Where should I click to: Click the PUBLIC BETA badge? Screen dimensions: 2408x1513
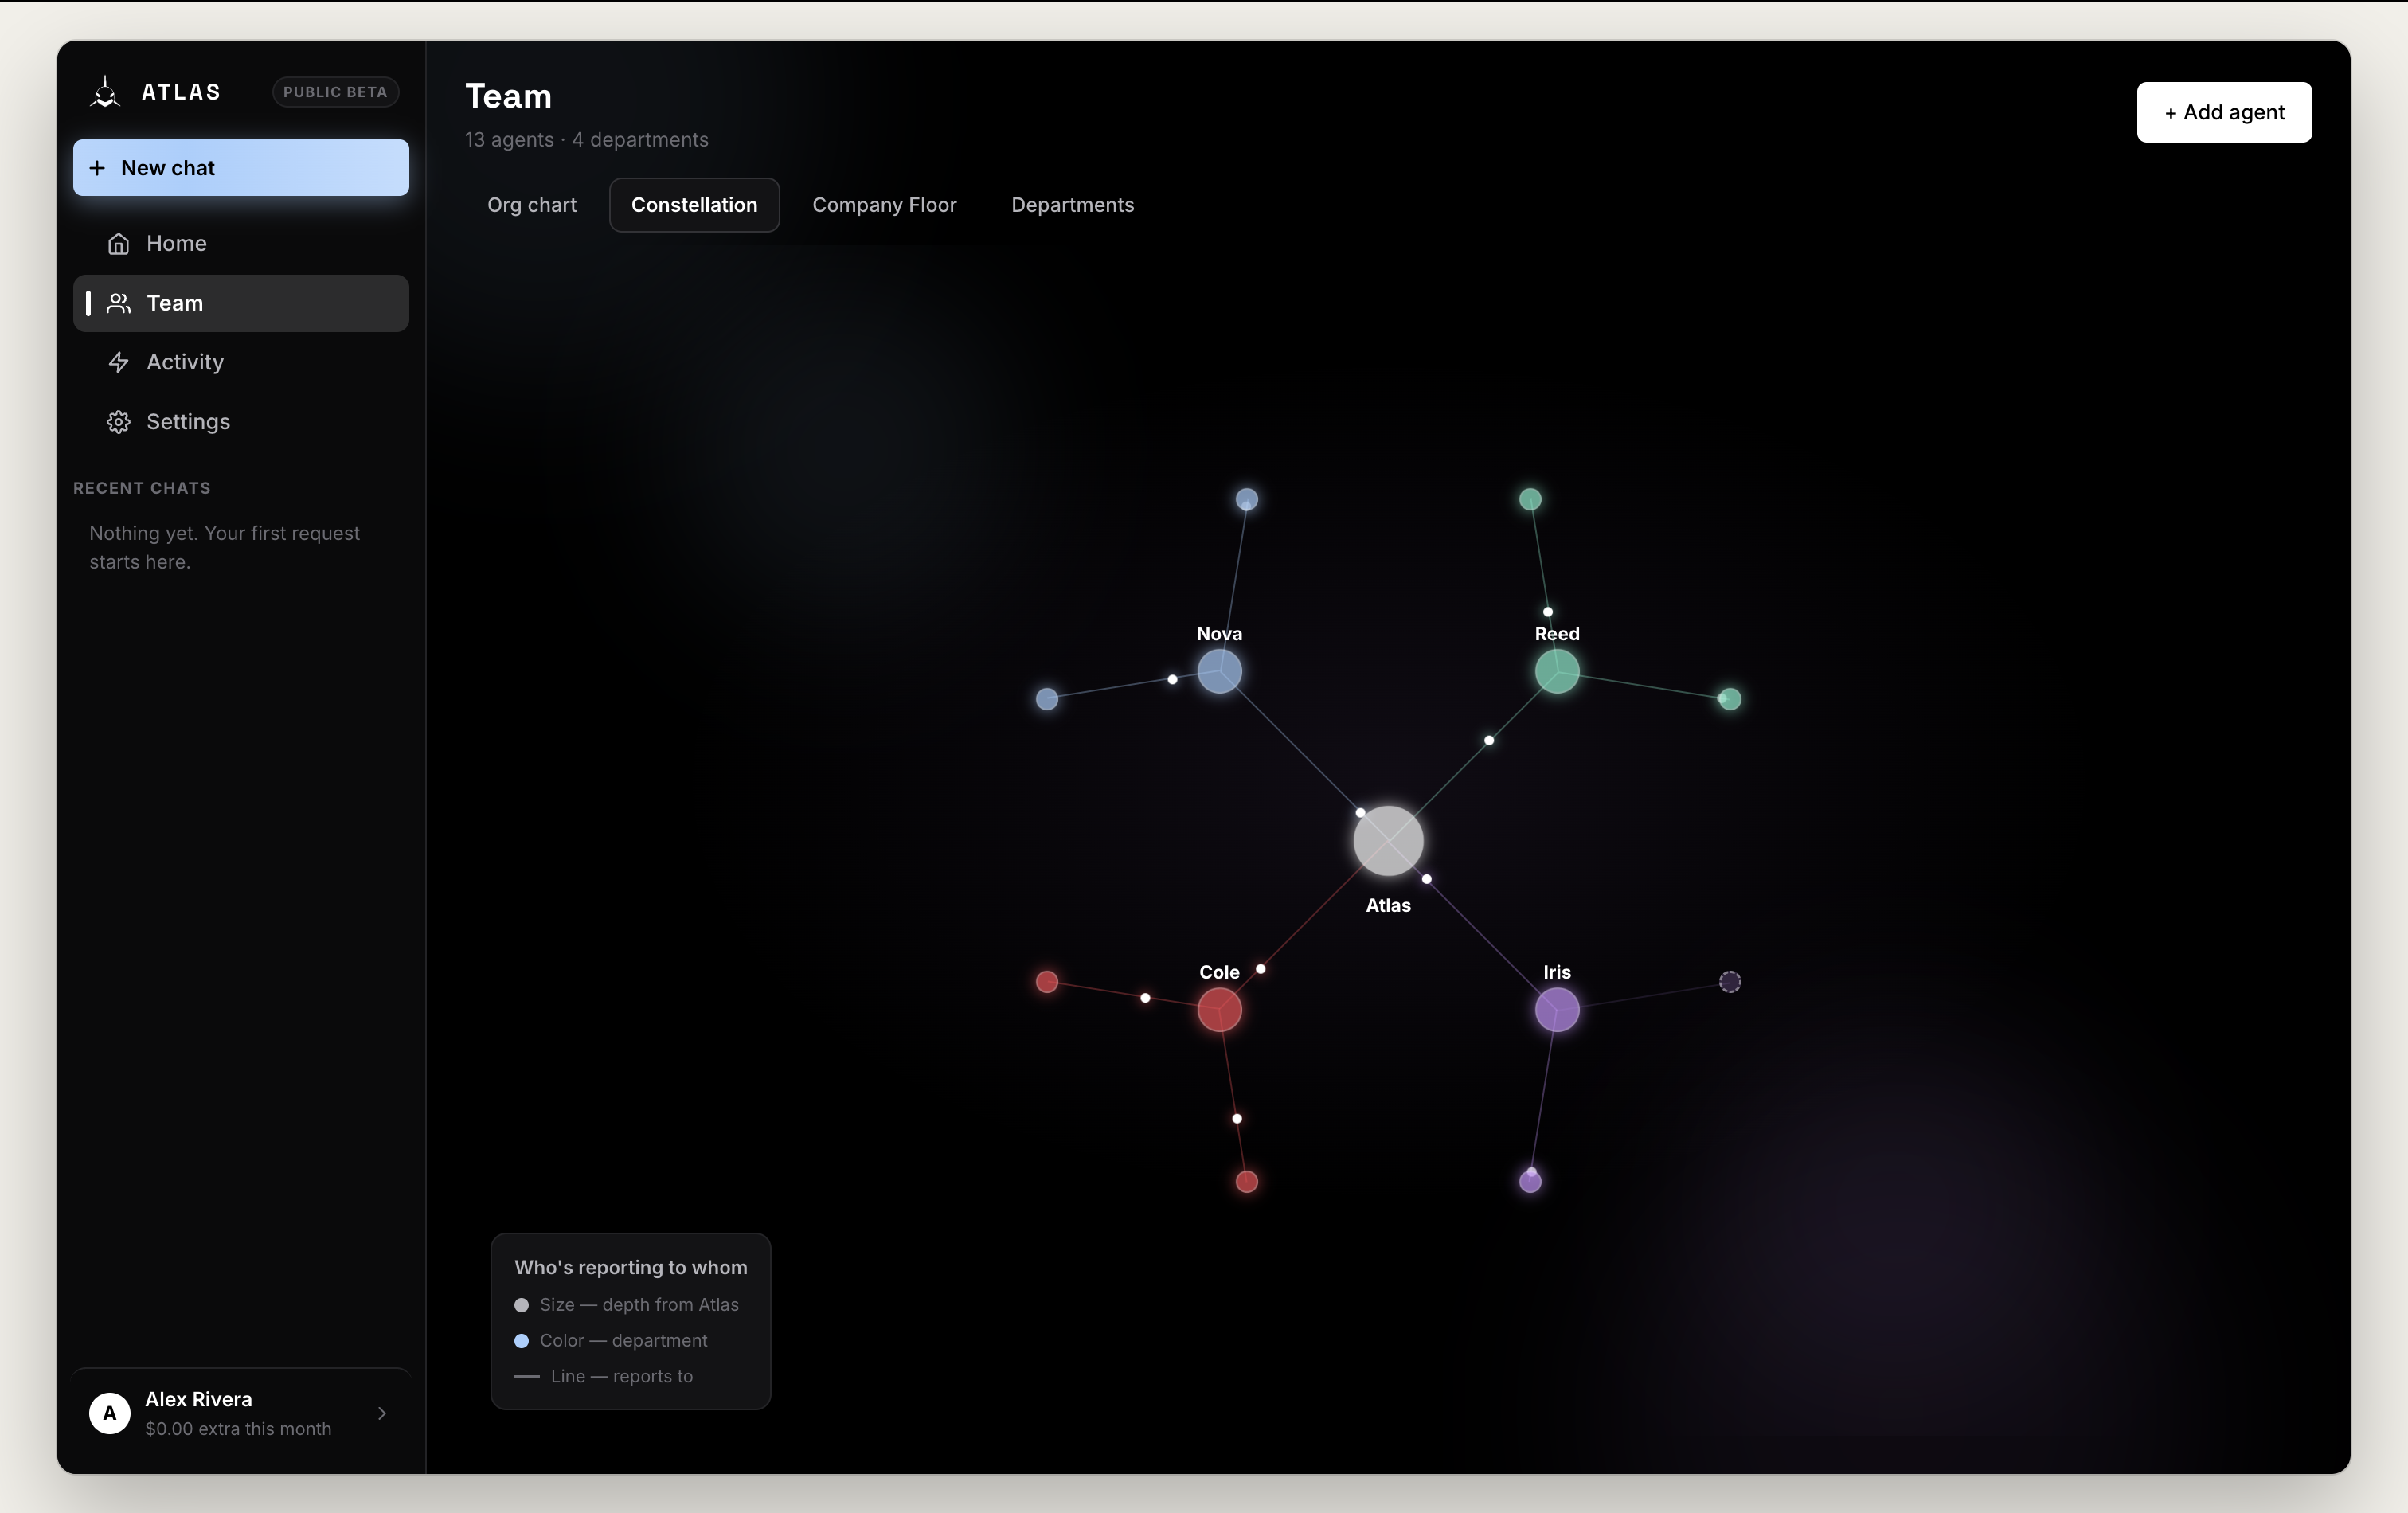click(335, 92)
